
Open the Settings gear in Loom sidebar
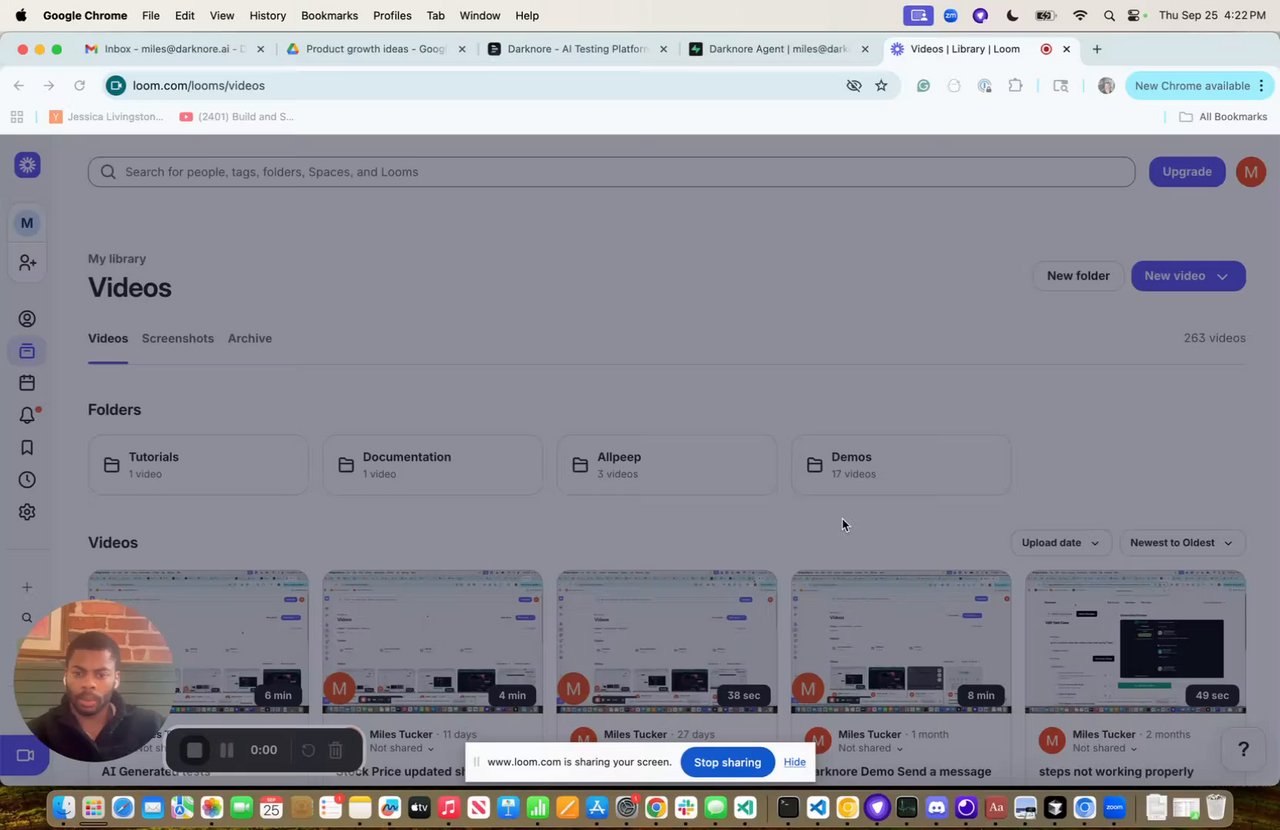coord(27,511)
